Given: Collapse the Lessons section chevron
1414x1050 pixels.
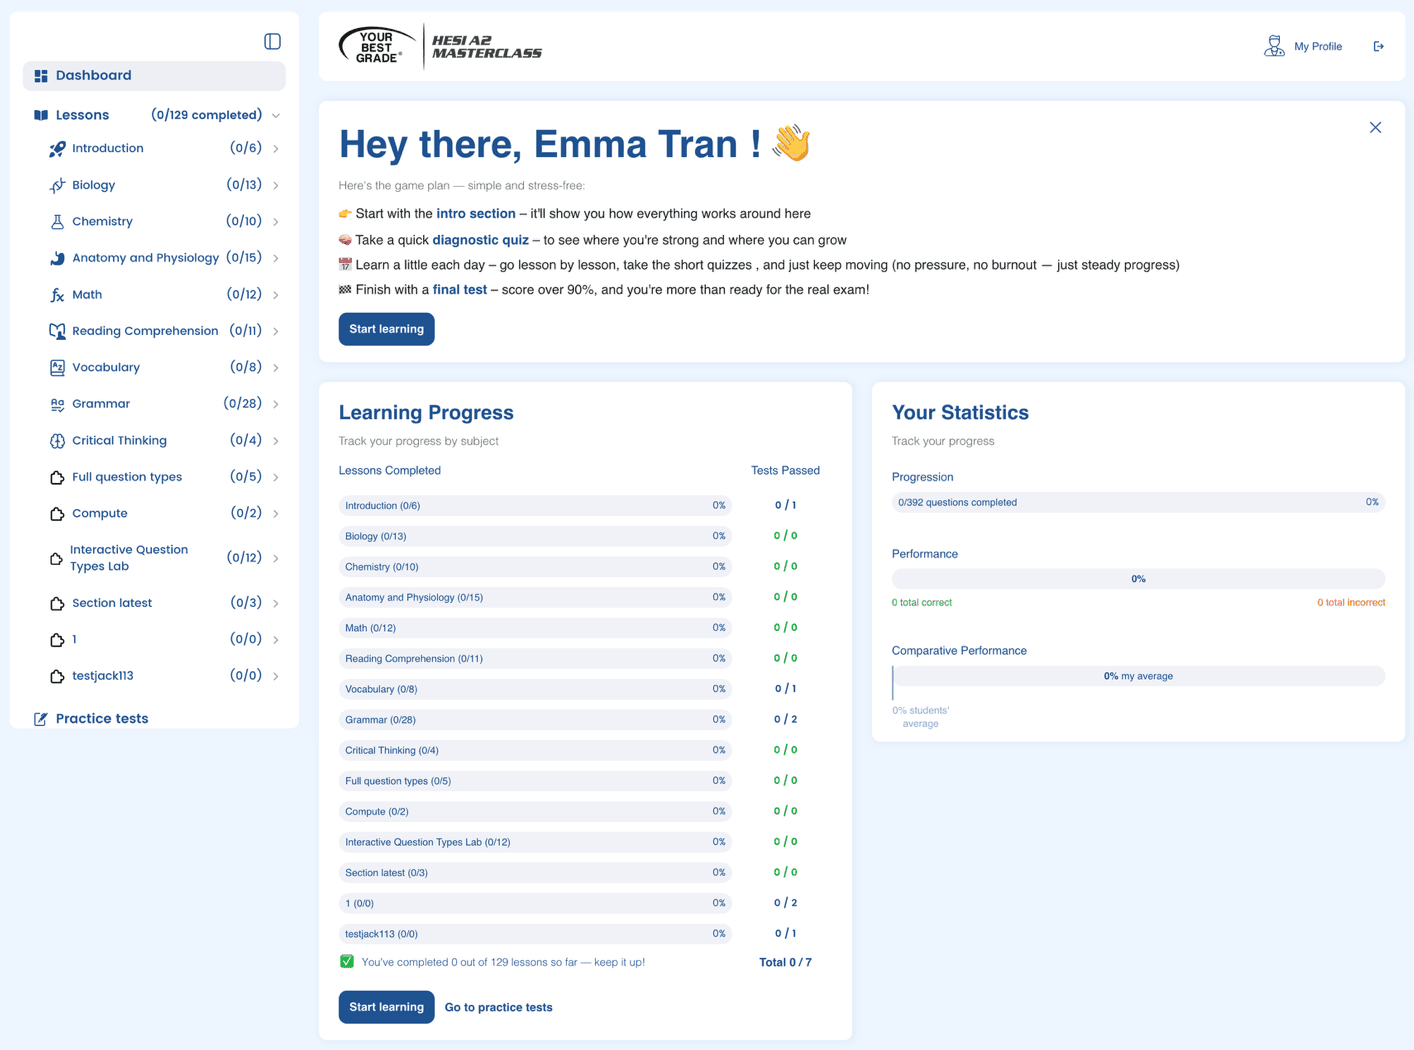Looking at the screenshot, I should tap(276, 116).
